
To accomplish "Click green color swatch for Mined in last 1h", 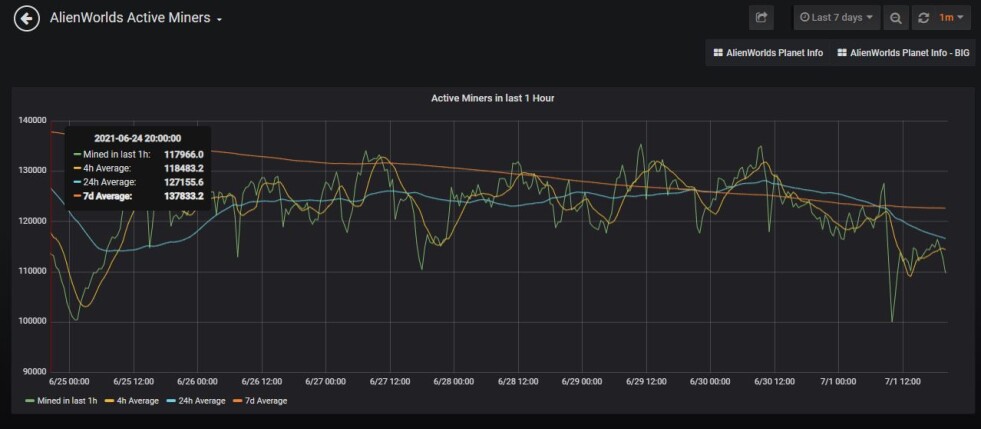I will pyautogui.click(x=29, y=401).
